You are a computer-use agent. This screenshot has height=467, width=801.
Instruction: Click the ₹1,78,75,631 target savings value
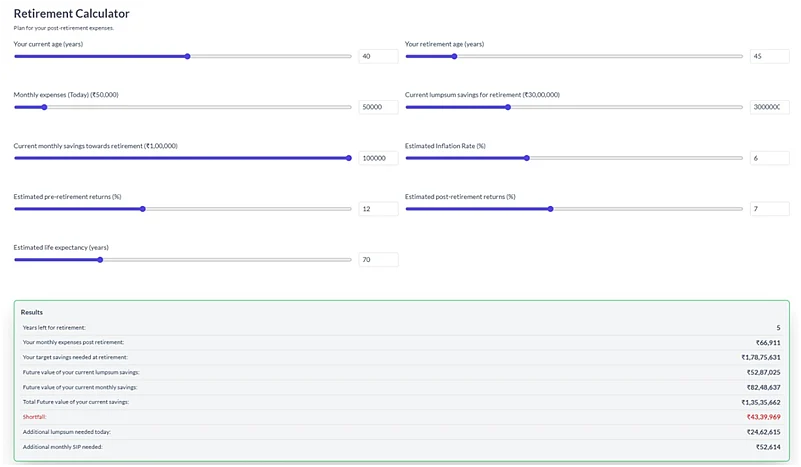click(761, 357)
